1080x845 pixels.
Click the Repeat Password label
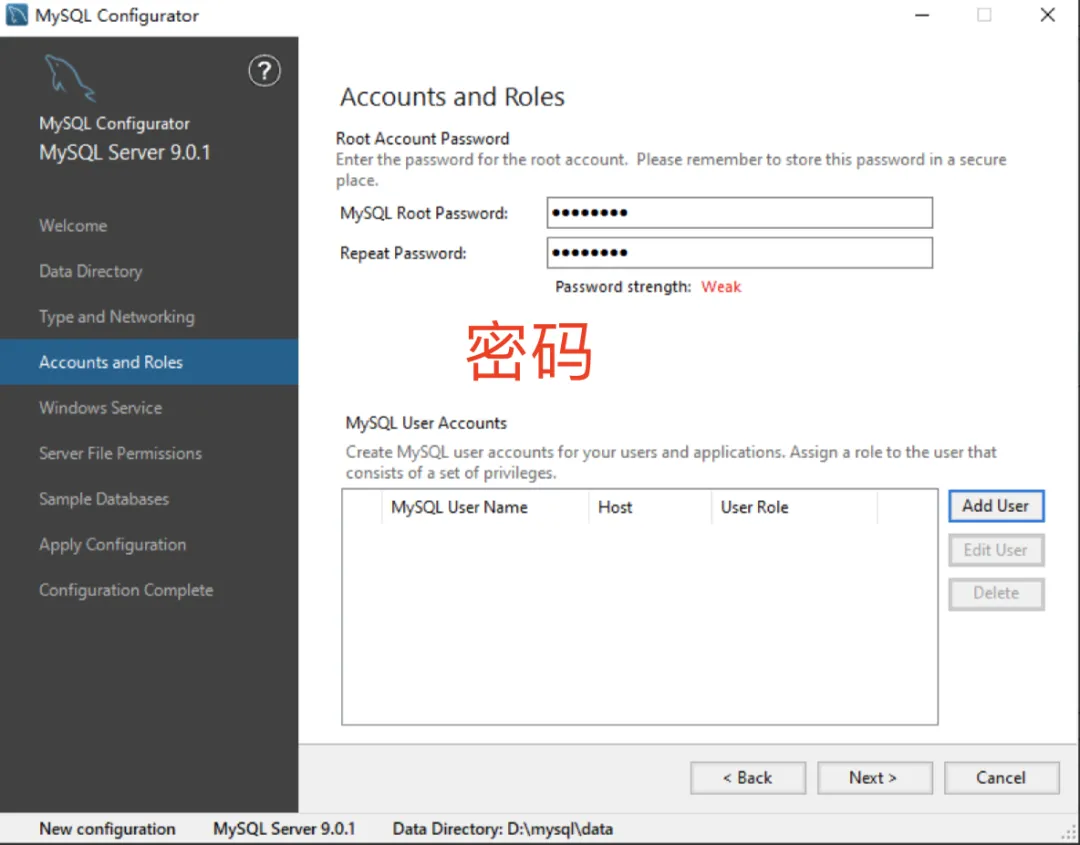pyautogui.click(x=403, y=253)
